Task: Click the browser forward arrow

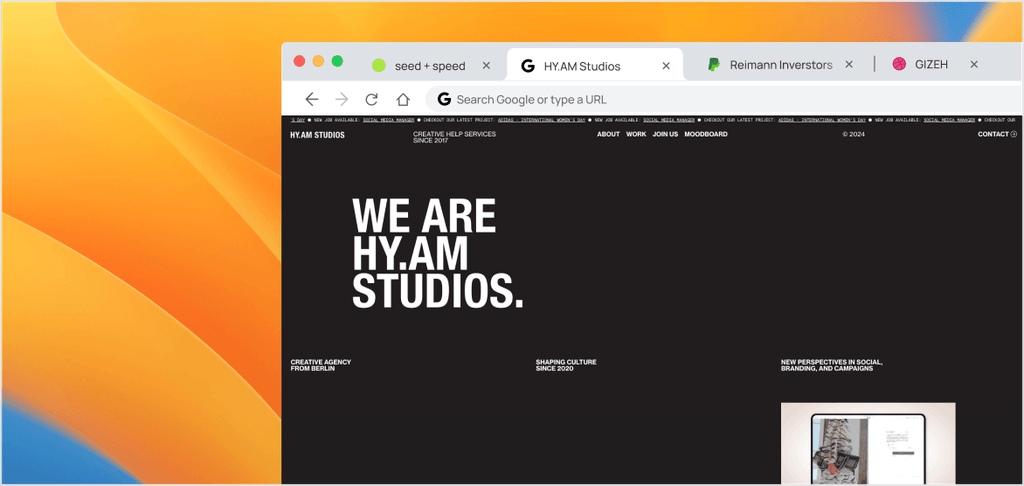Action: (x=342, y=99)
